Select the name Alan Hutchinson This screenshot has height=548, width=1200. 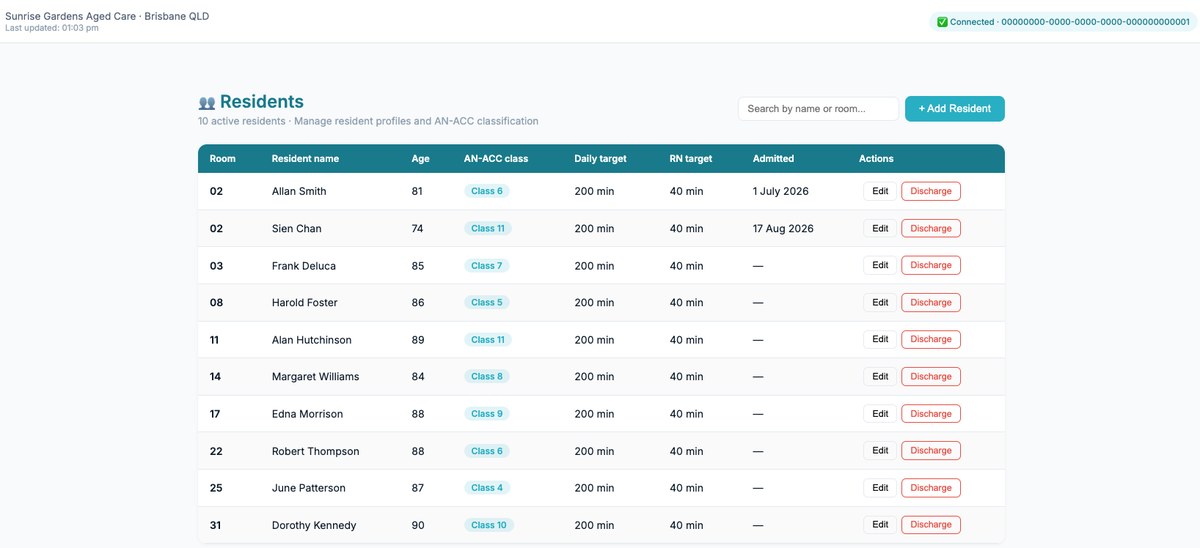coord(312,340)
